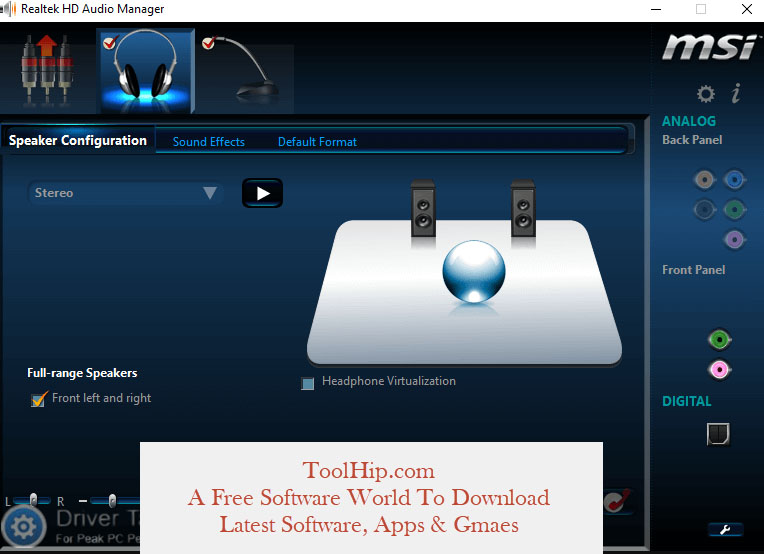764x554 pixels.
Task: Enable Headphone Virtualization checkbox
Action: [307, 383]
